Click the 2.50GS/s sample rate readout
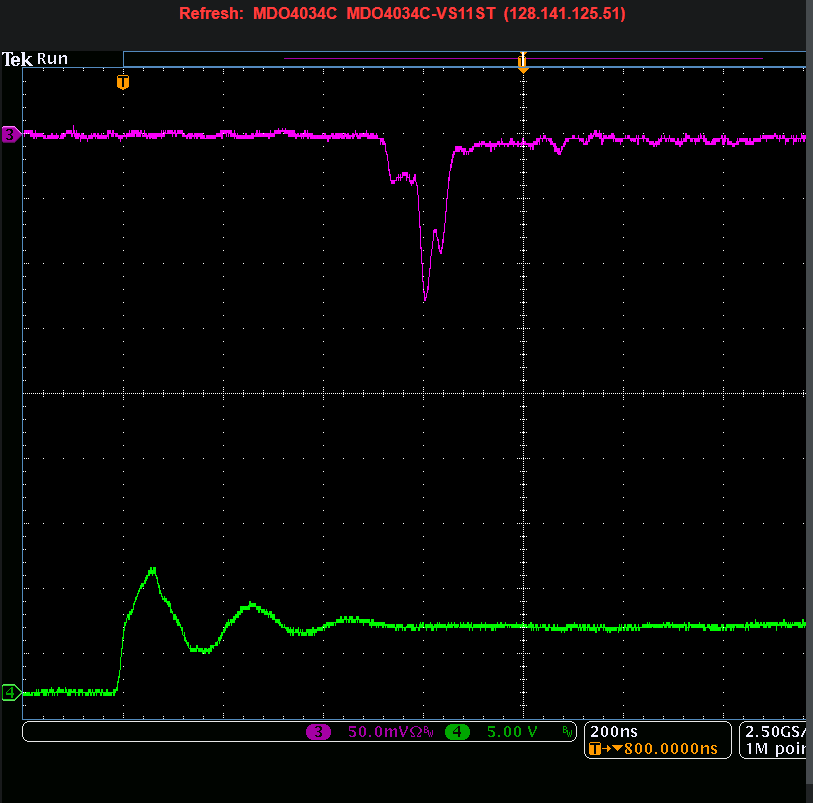The width and height of the screenshot is (813, 803). click(777, 732)
